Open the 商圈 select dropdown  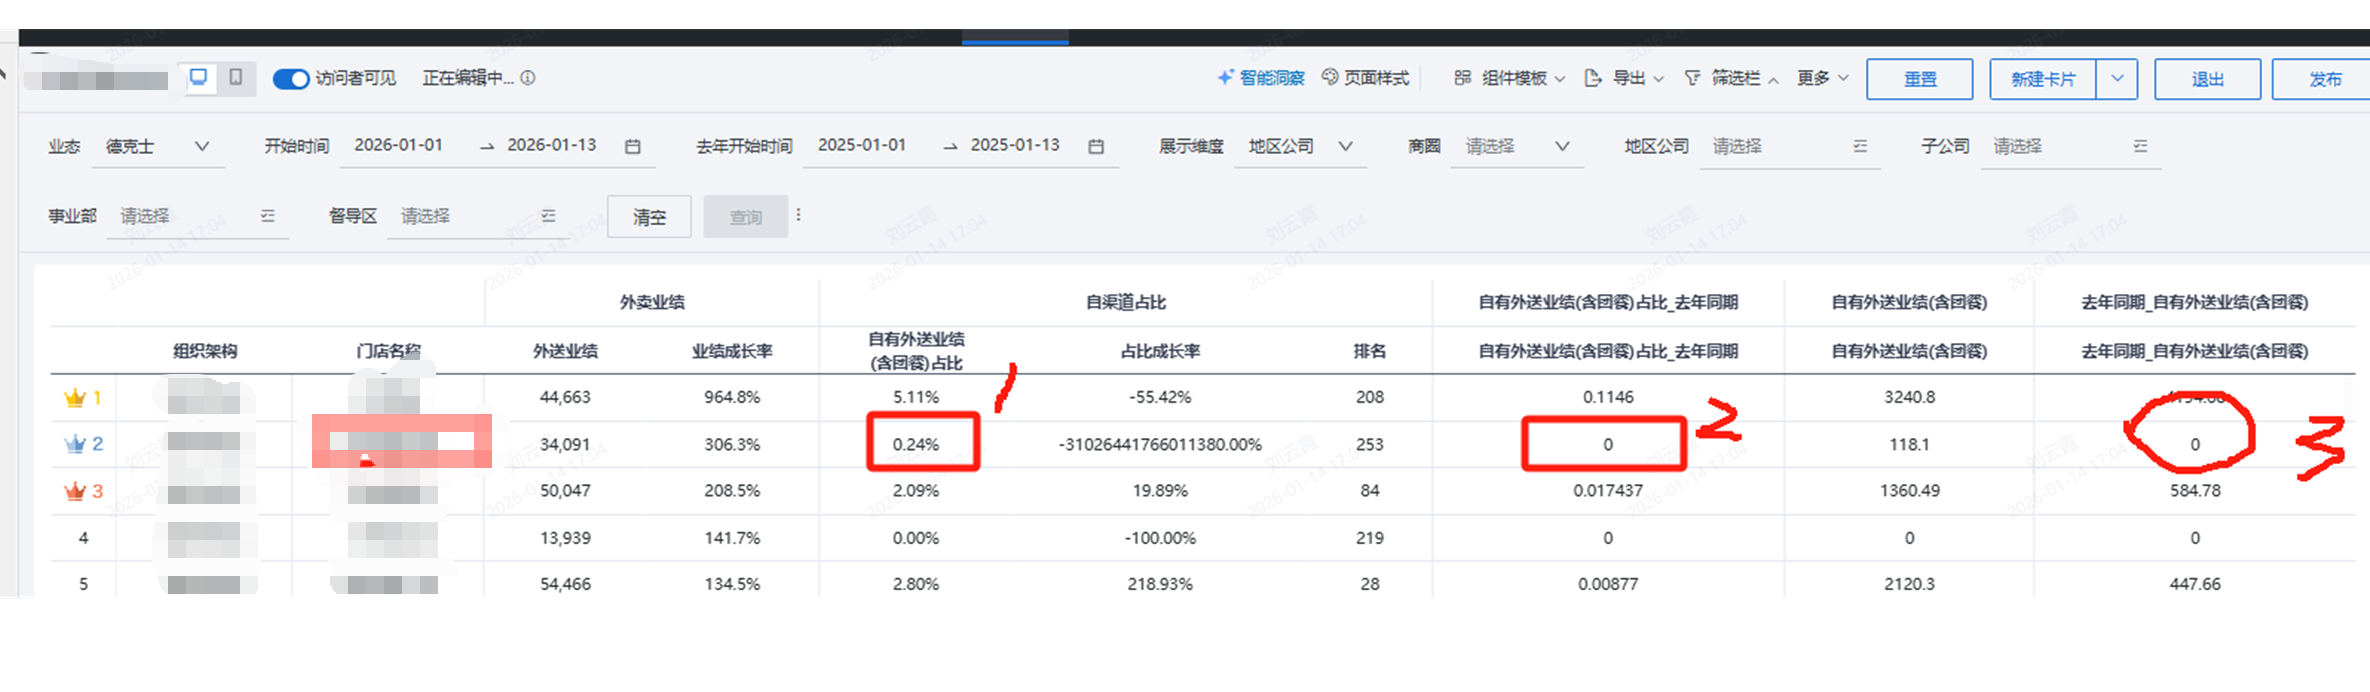pos(1516,146)
